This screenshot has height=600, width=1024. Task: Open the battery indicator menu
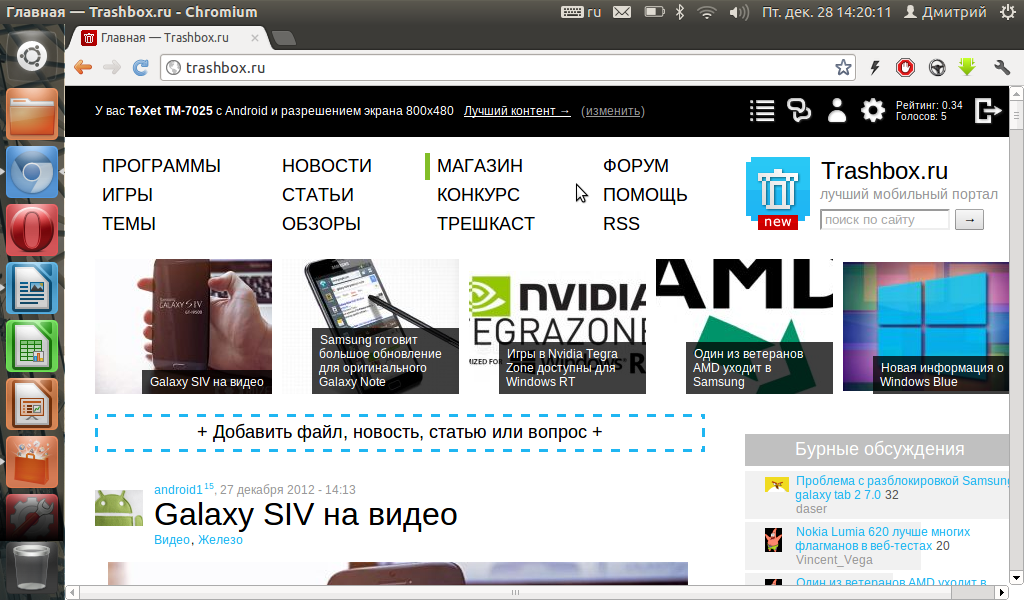click(654, 12)
